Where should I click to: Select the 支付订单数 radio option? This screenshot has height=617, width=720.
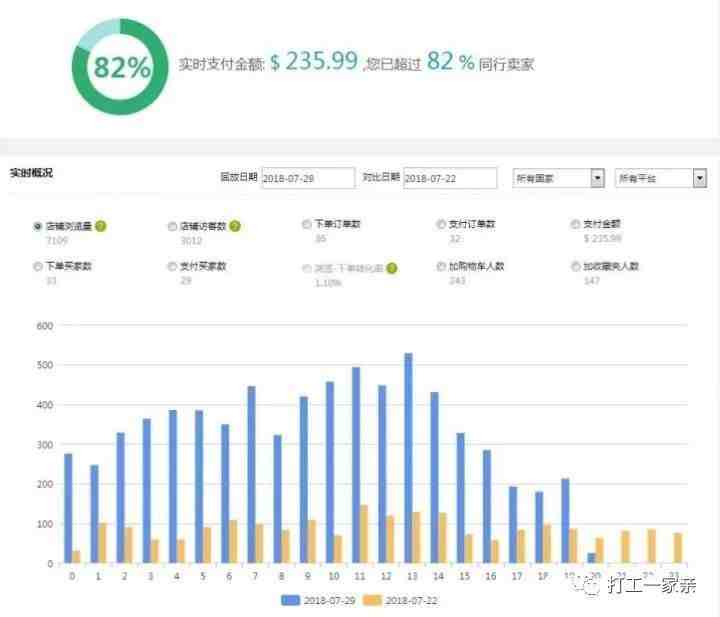click(441, 224)
